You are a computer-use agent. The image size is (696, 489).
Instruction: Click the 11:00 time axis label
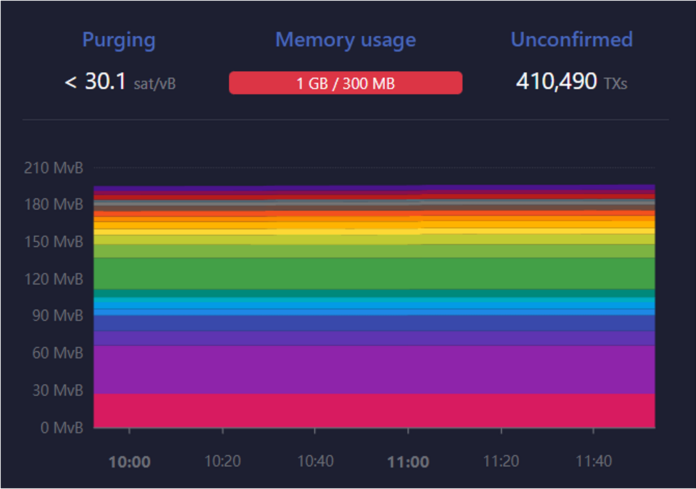[x=407, y=462]
